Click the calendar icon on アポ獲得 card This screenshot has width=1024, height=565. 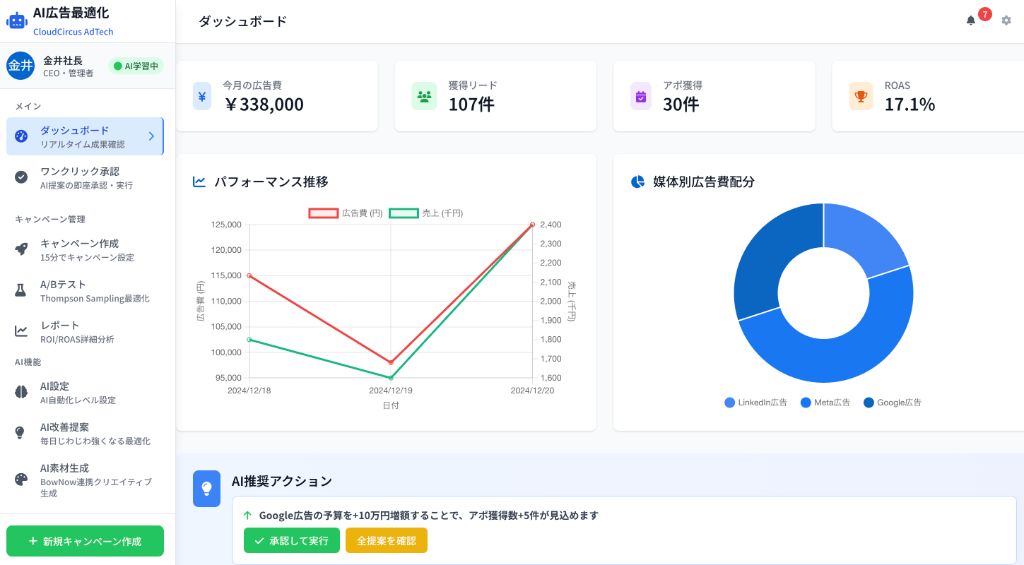(x=641, y=97)
